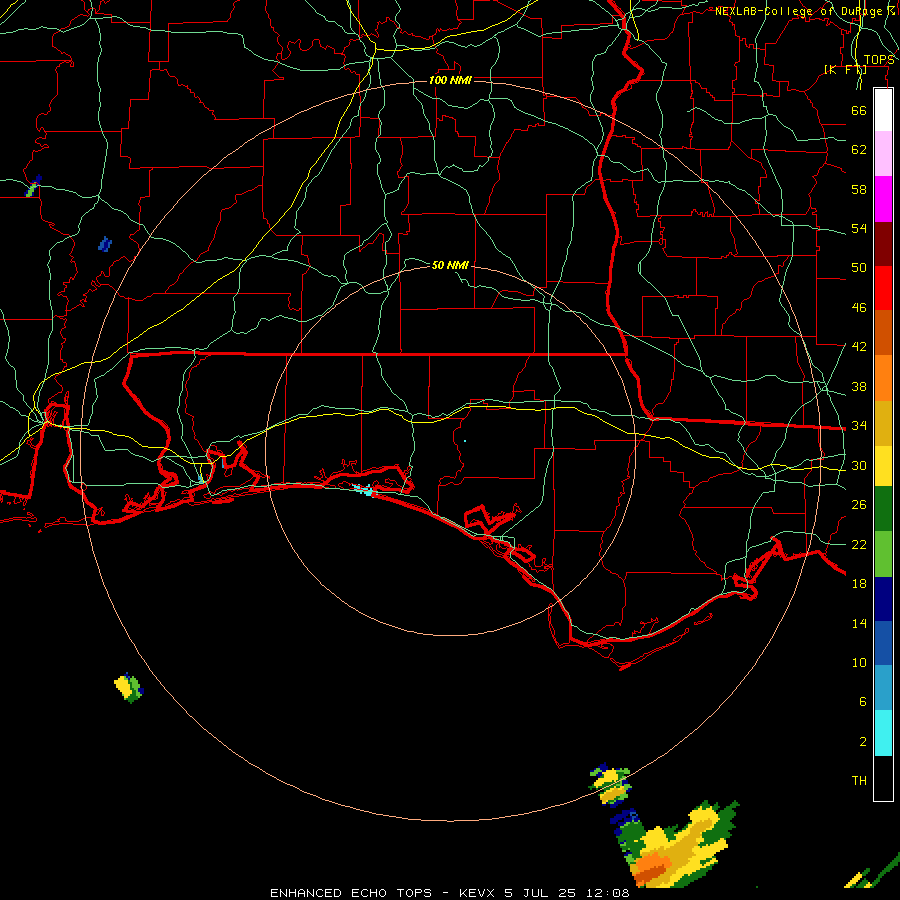Click the ENHANCED ECHO TOPS caption text
Image resolution: width=900 pixels, height=900 pixels.
click(x=351, y=893)
